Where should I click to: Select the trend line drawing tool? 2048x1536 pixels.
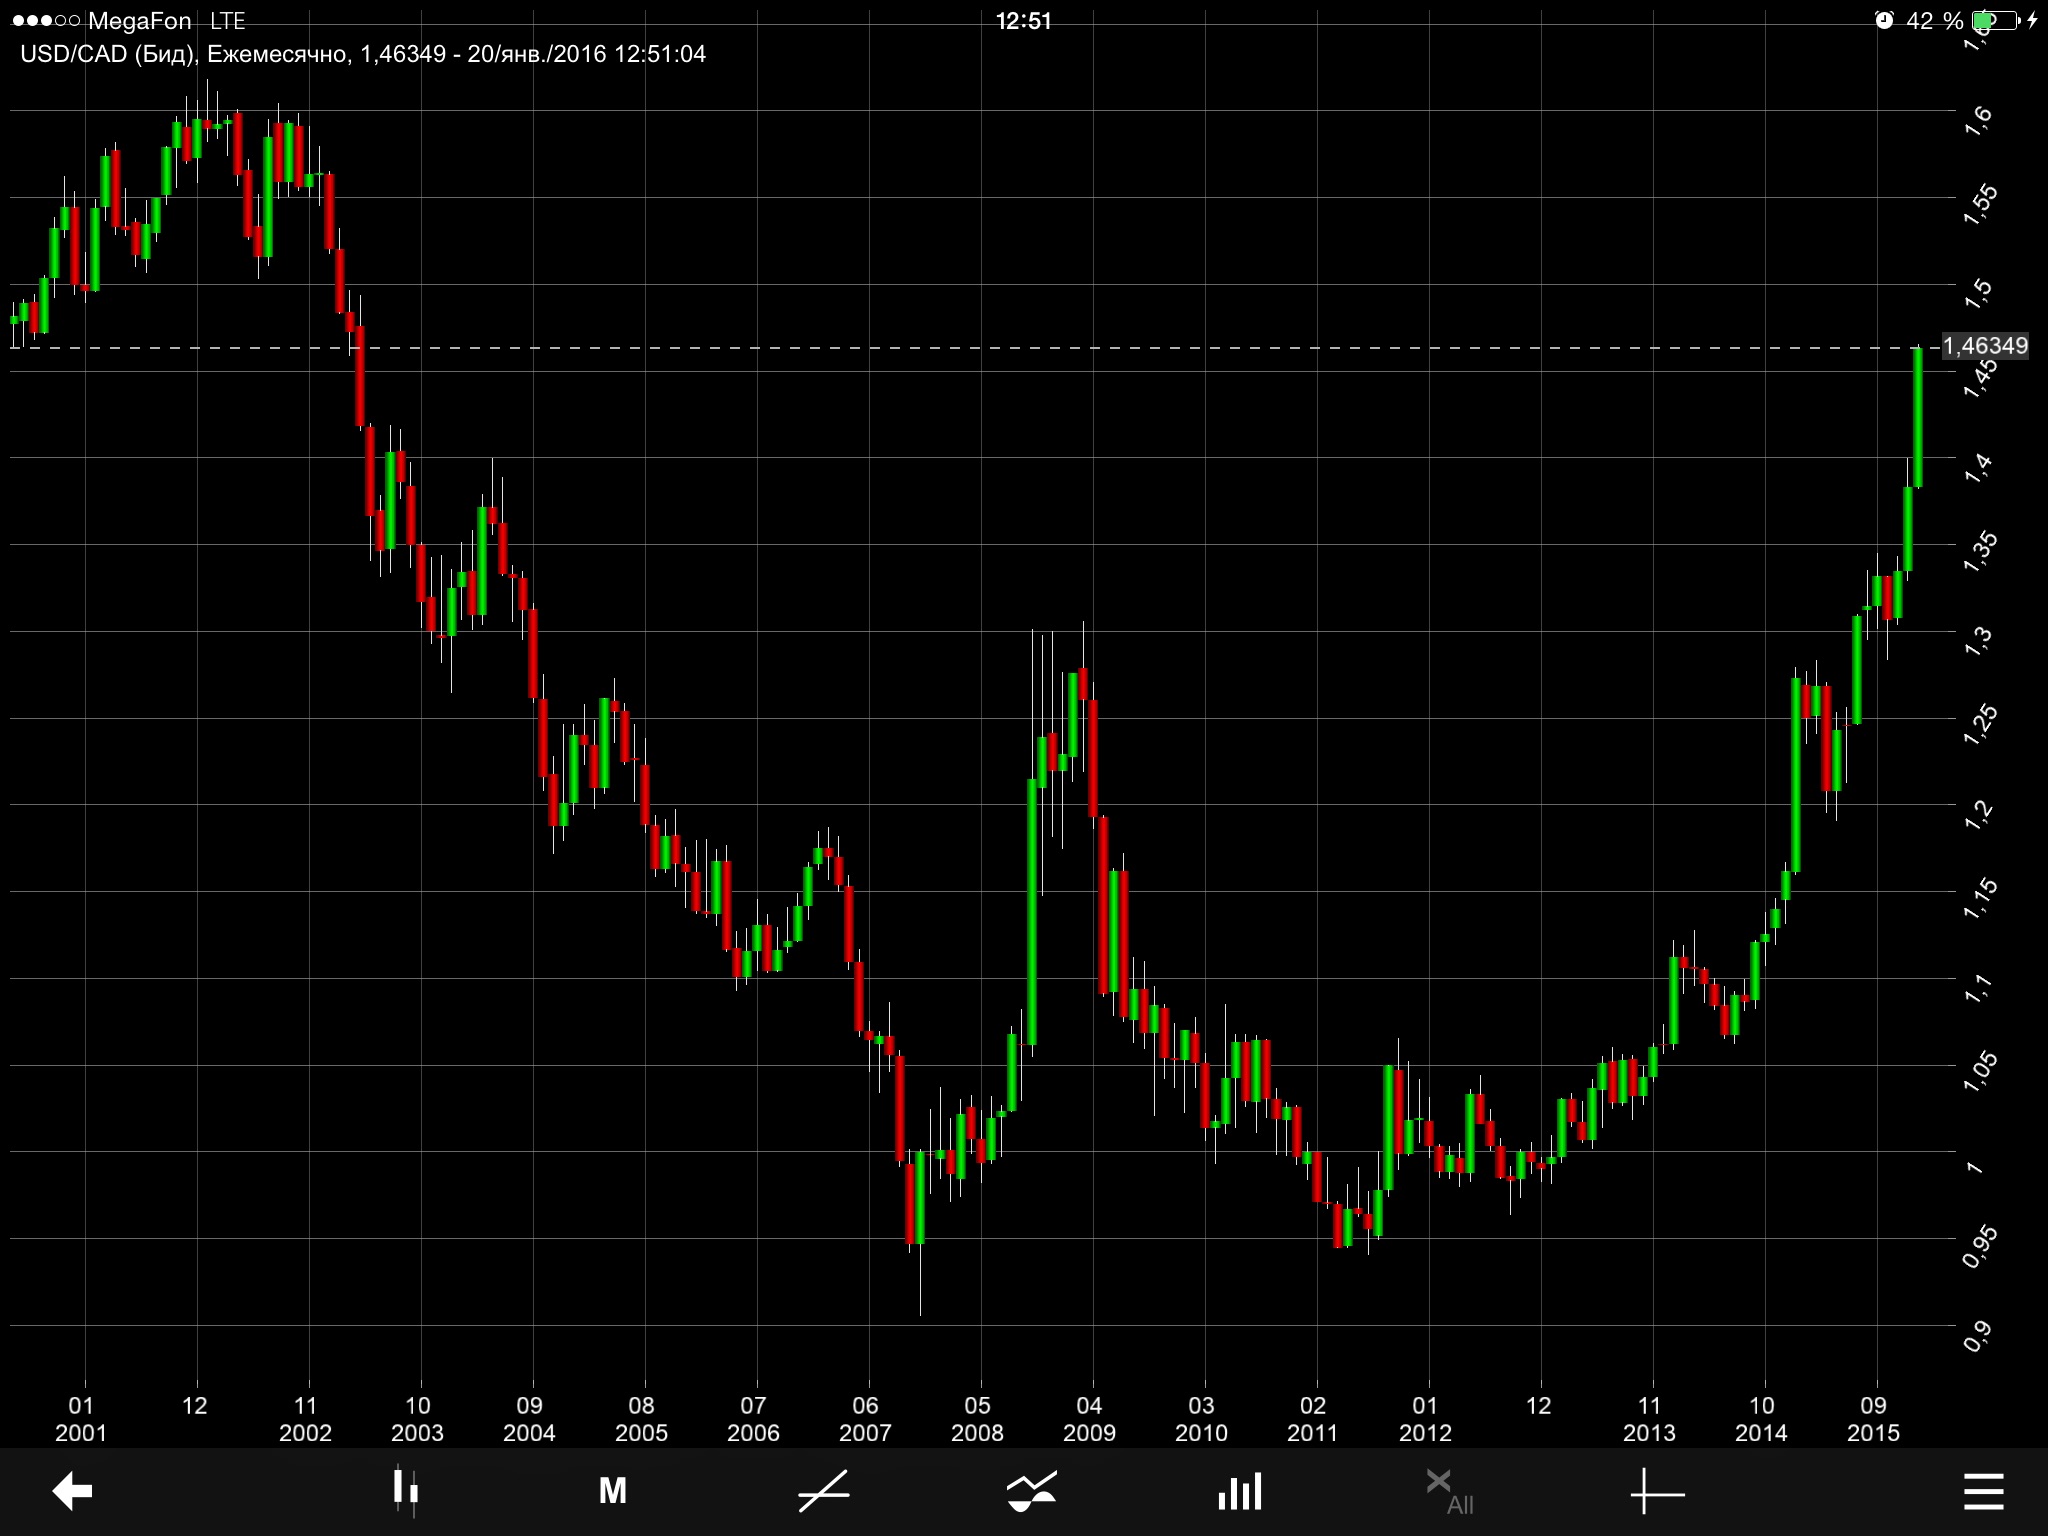(824, 1491)
